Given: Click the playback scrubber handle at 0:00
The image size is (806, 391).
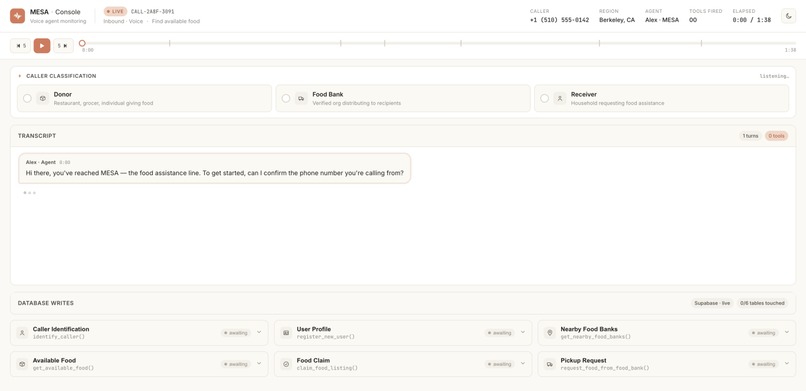Looking at the screenshot, I should (x=82, y=44).
